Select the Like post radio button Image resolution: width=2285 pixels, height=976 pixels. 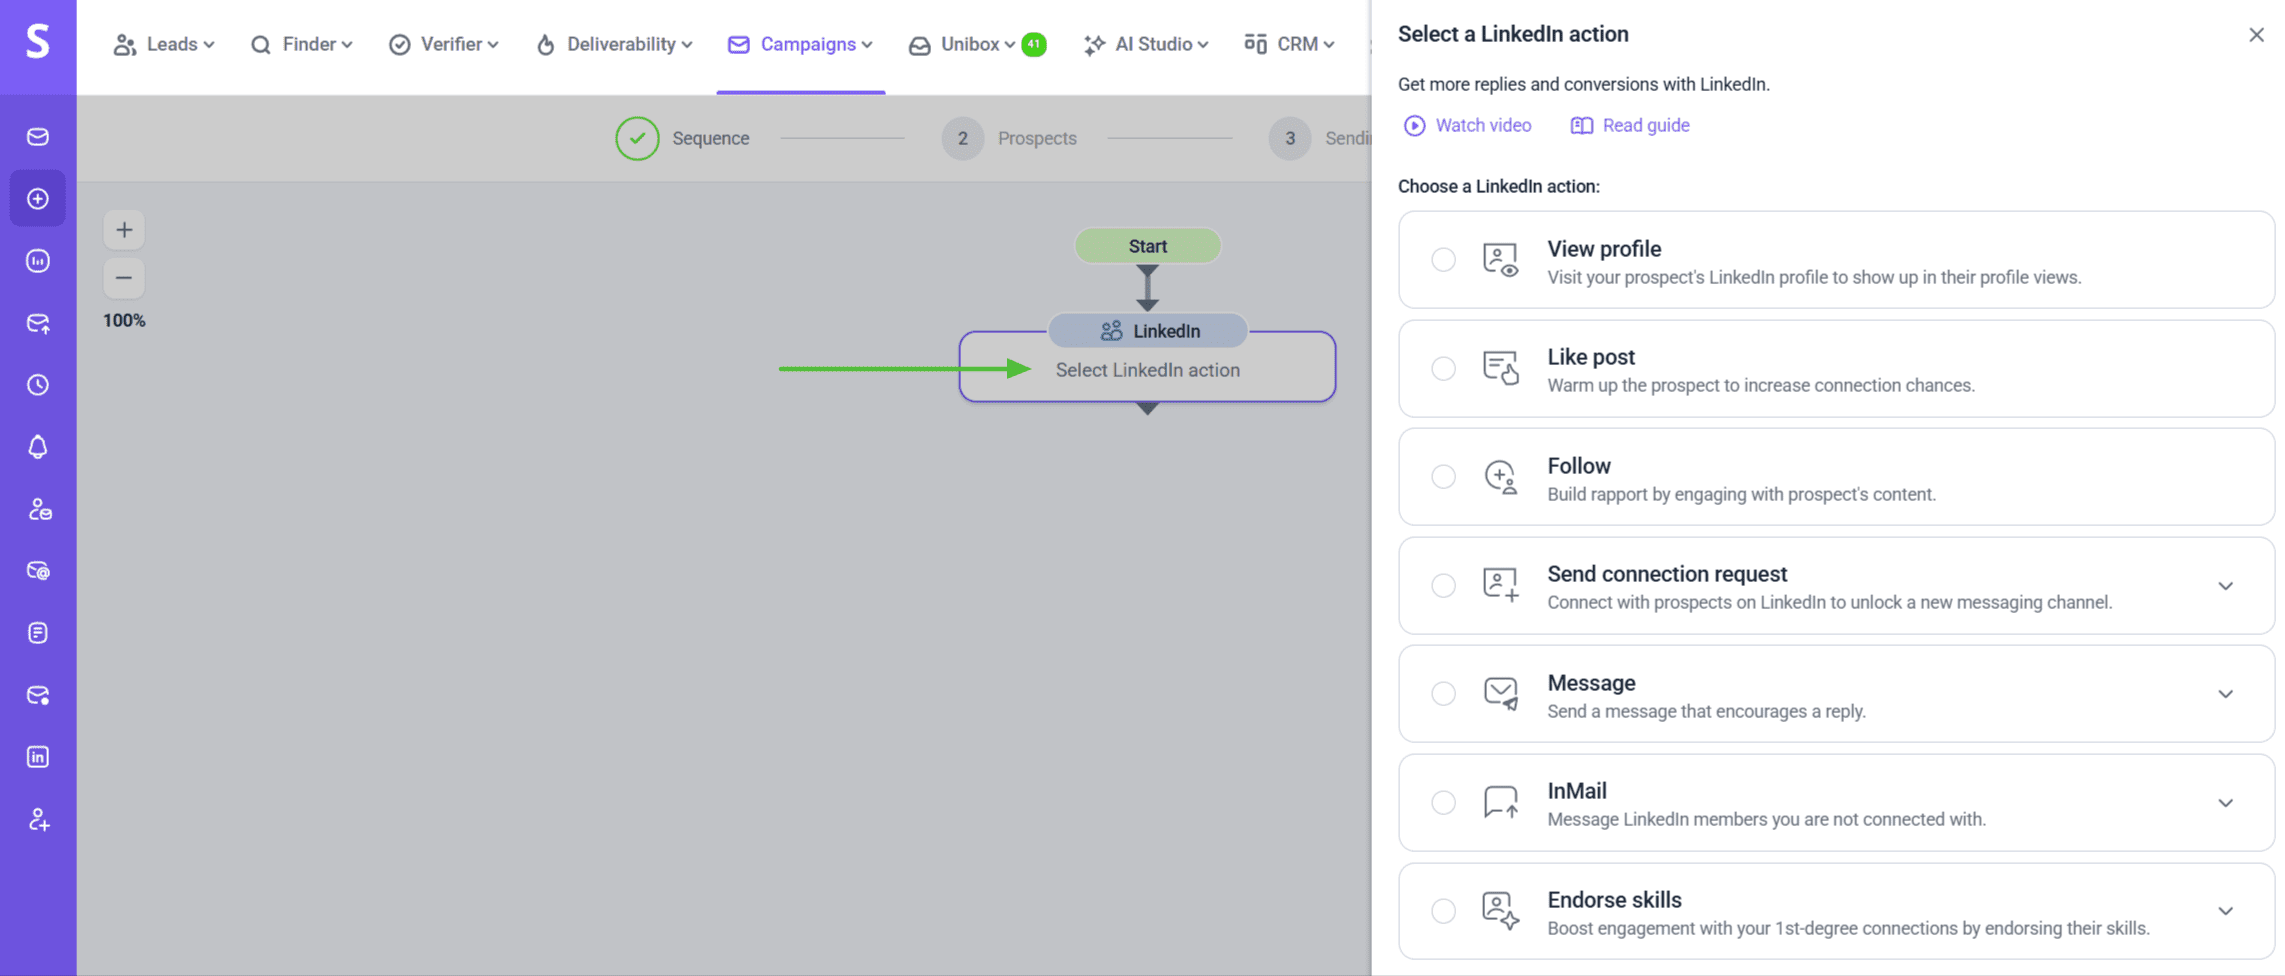[x=1443, y=369]
